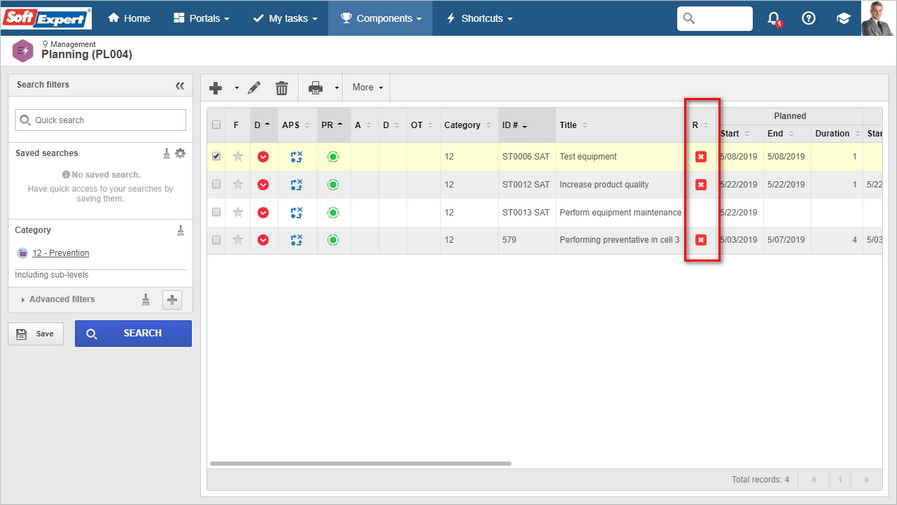Select the ST0006 SAT ID cell
The height and width of the screenshot is (505, 897).
(x=526, y=157)
